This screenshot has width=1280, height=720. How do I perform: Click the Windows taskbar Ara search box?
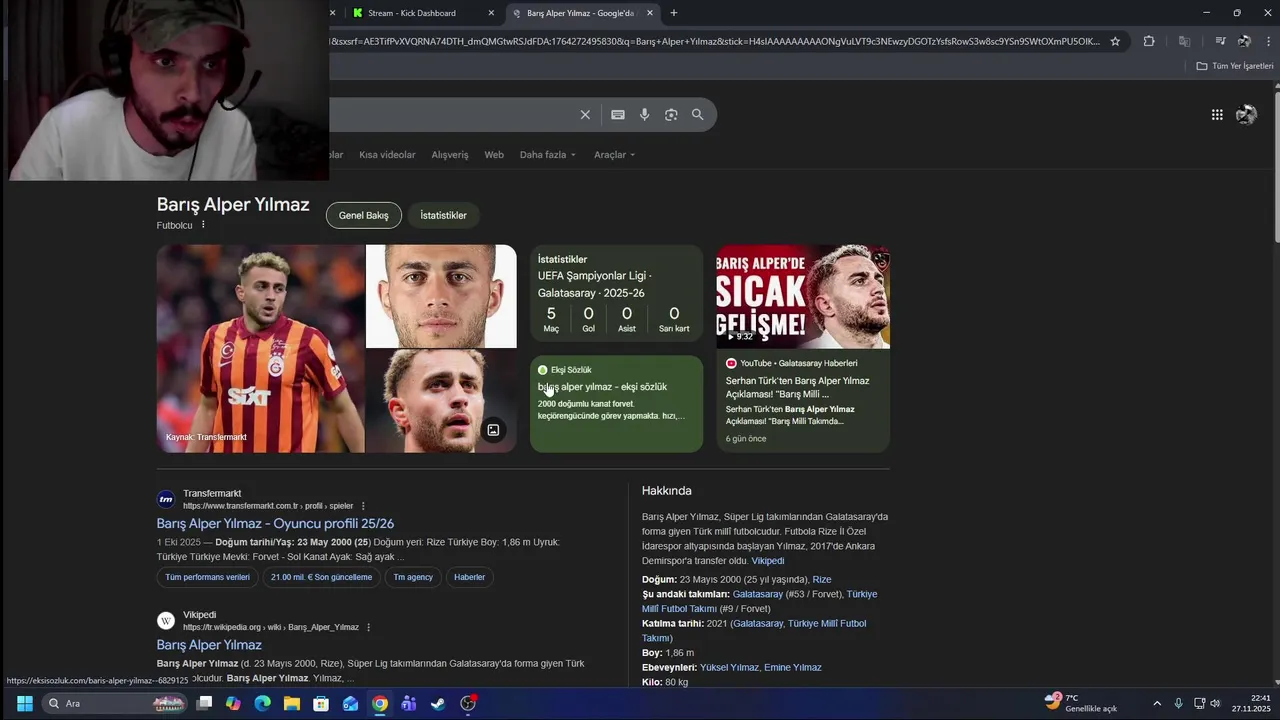112,704
